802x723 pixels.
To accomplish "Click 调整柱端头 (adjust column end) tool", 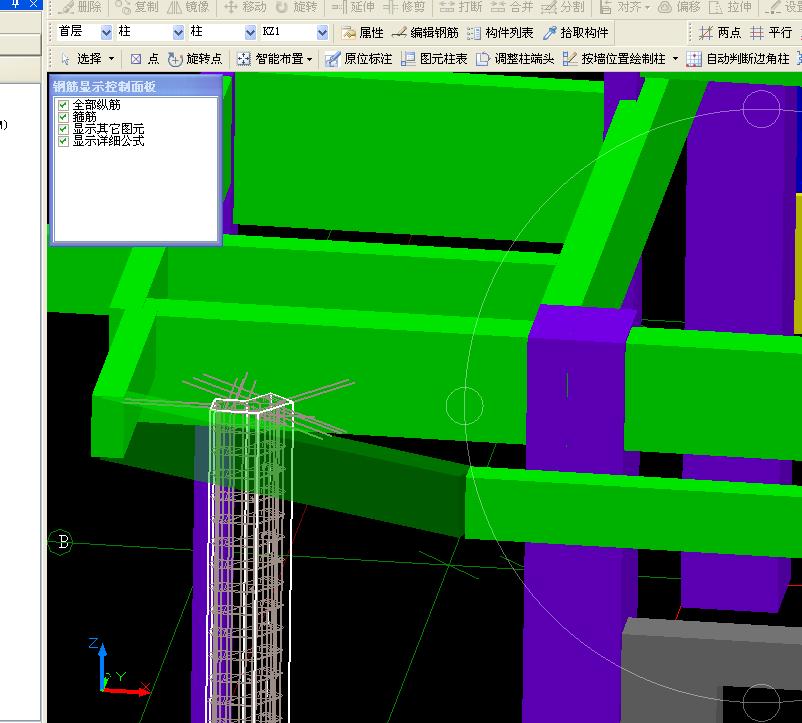I will click(x=516, y=59).
